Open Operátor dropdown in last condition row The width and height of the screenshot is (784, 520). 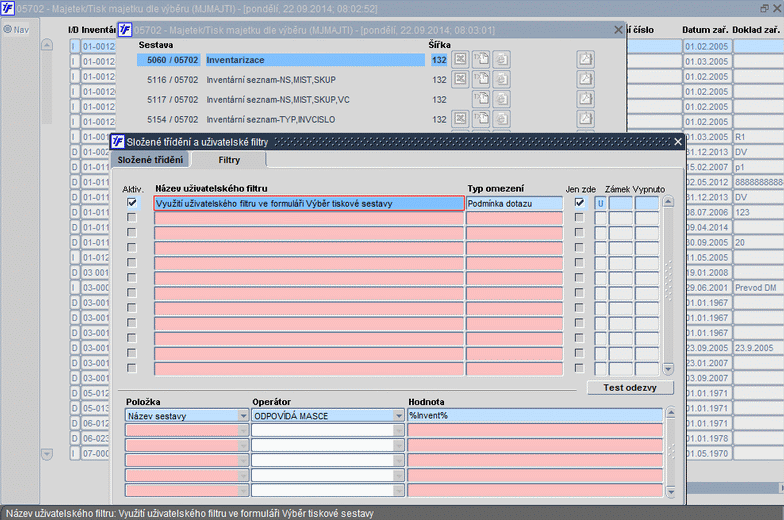tap(398, 490)
